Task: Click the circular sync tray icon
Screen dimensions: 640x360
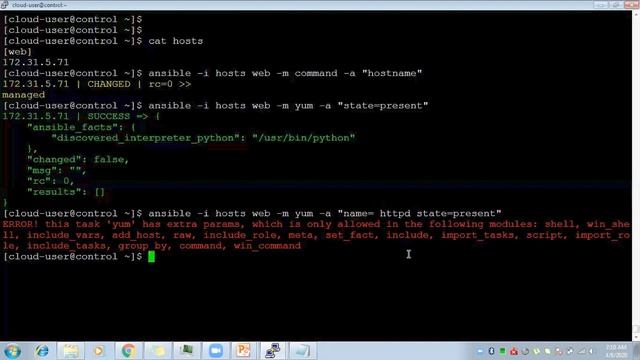Action: pyautogui.click(x=525, y=351)
